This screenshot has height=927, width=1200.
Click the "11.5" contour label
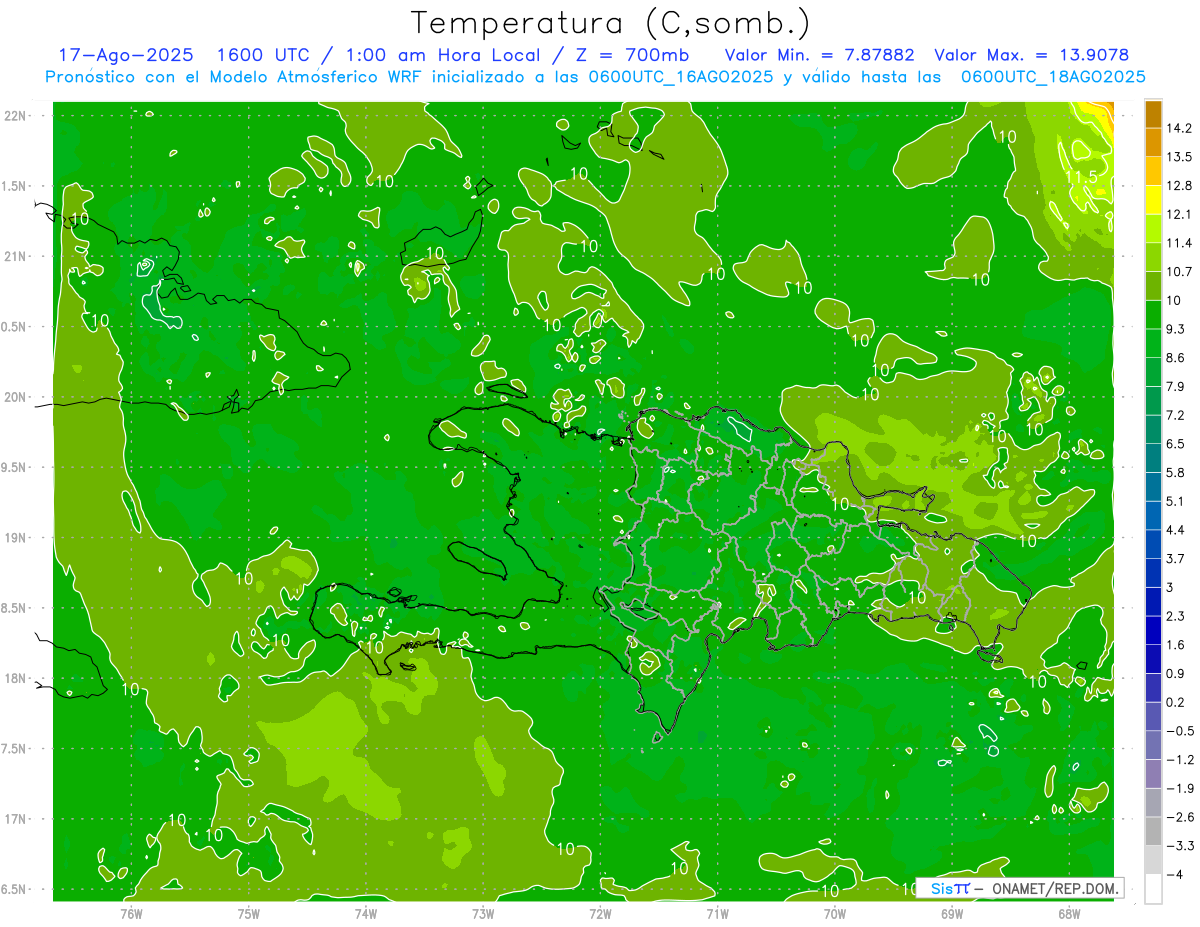pos(1081,177)
